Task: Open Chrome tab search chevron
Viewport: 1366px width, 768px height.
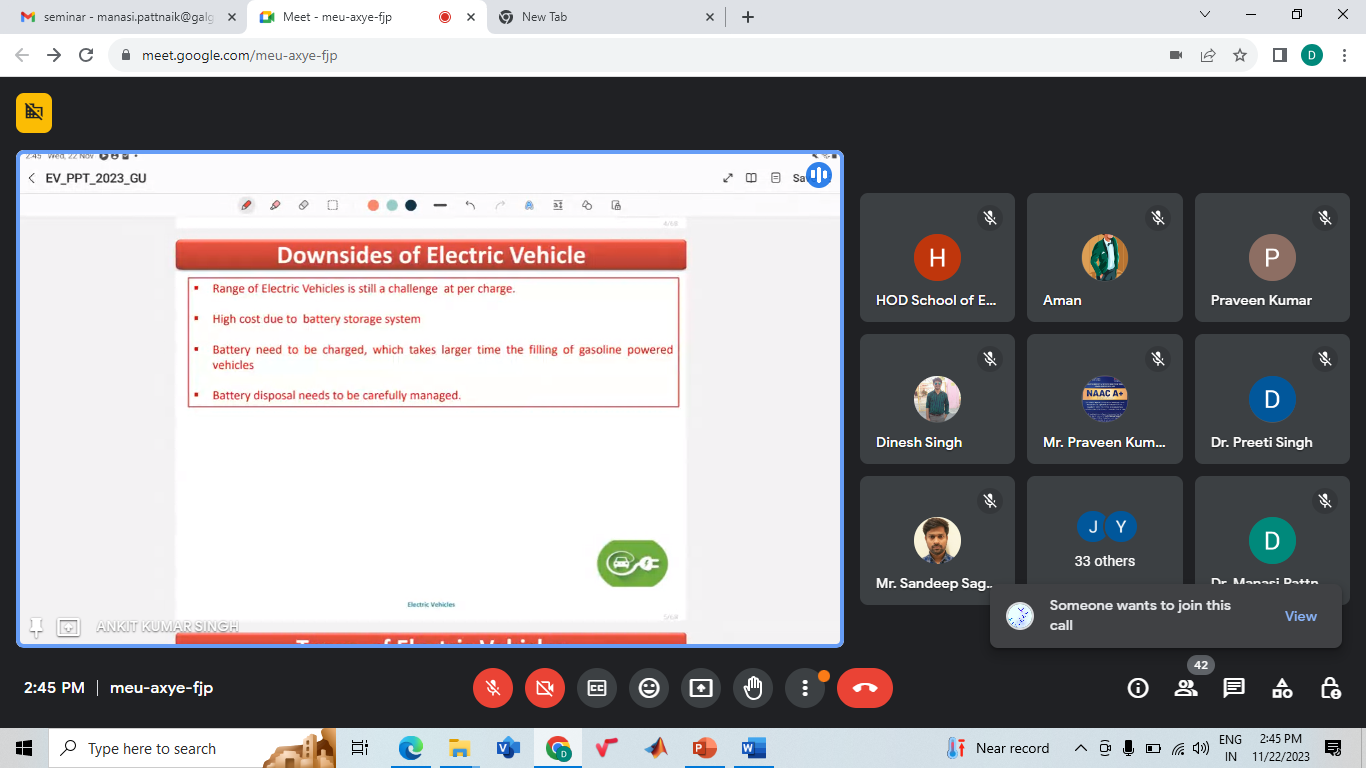Action: pyautogui.click(x=1204, y=15)
